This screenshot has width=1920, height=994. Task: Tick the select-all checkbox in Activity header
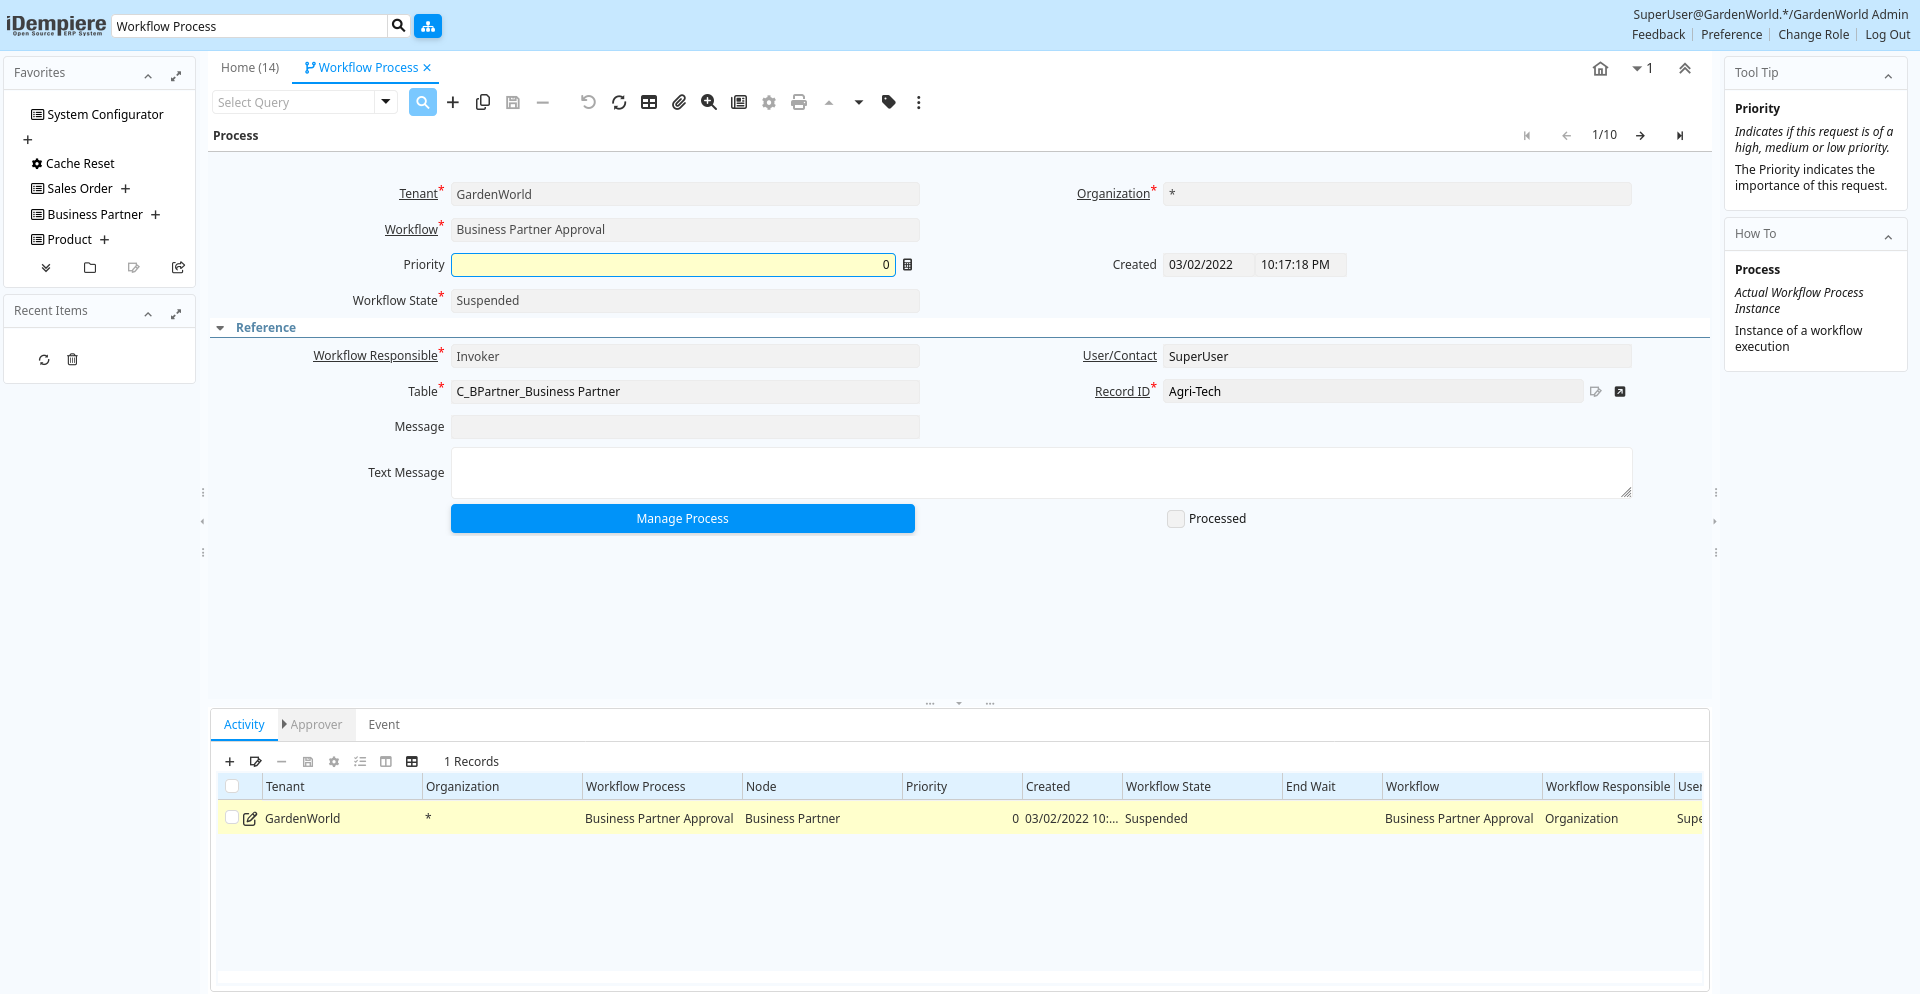click(x=232, y=787)
